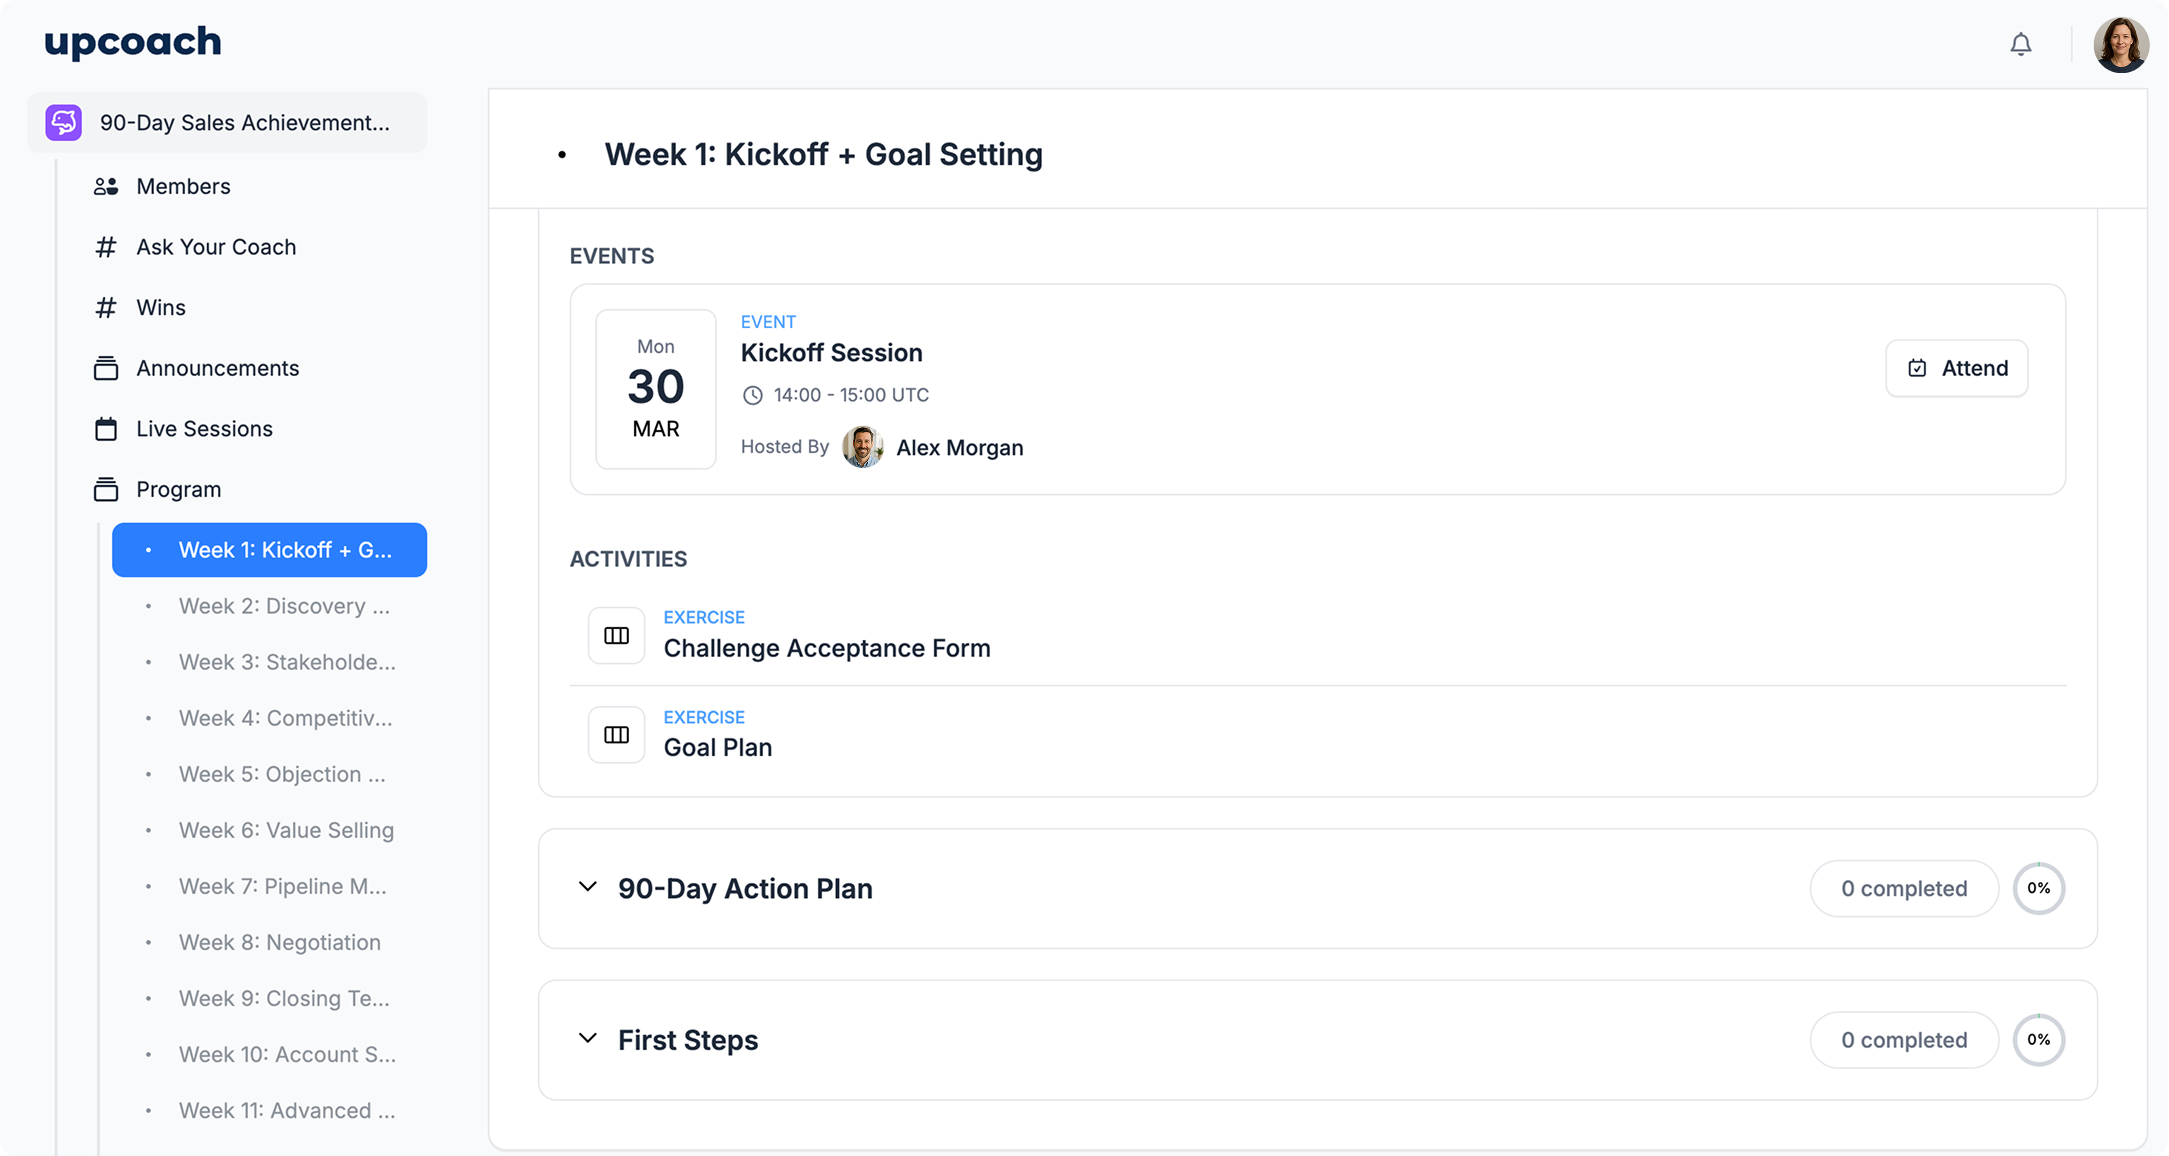Click the upcoach logo
Image resolution: width=2169 pixels, height=1156 pixels.
click(133, 42)
